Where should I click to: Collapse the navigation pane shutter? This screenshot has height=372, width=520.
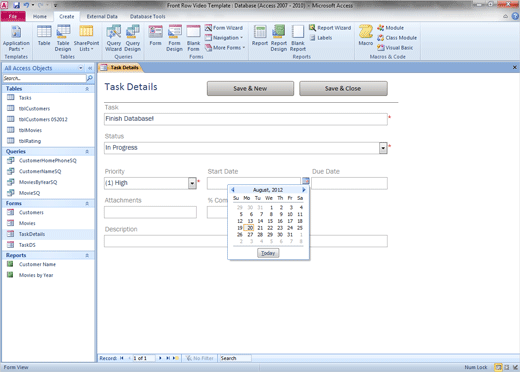point(90,68)
